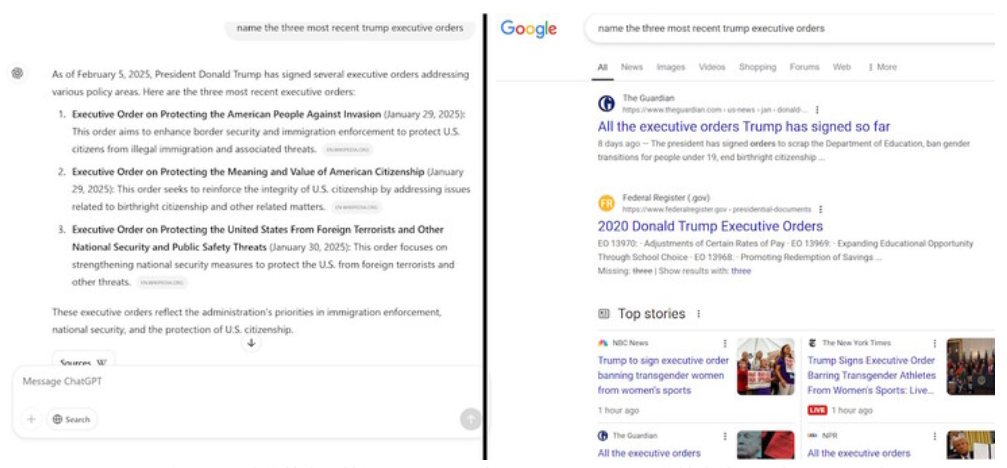Switch to the News tab

pyautogui.click(x=631, y=67)
